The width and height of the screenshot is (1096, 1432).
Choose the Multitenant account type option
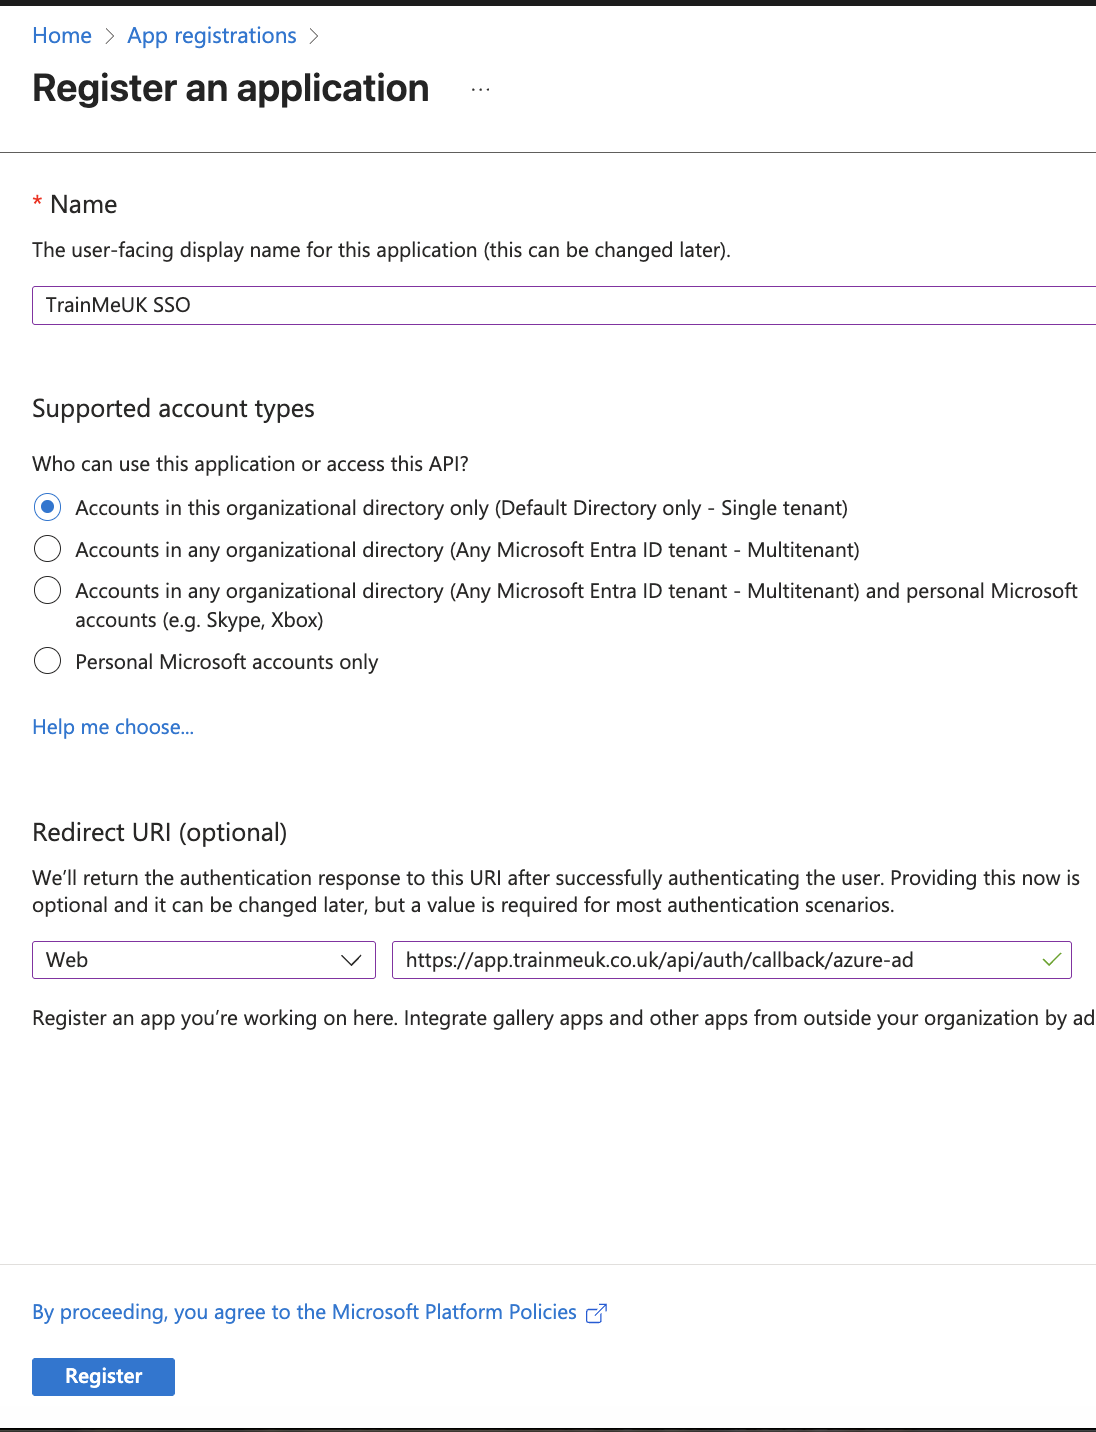[x=47, y=549]
